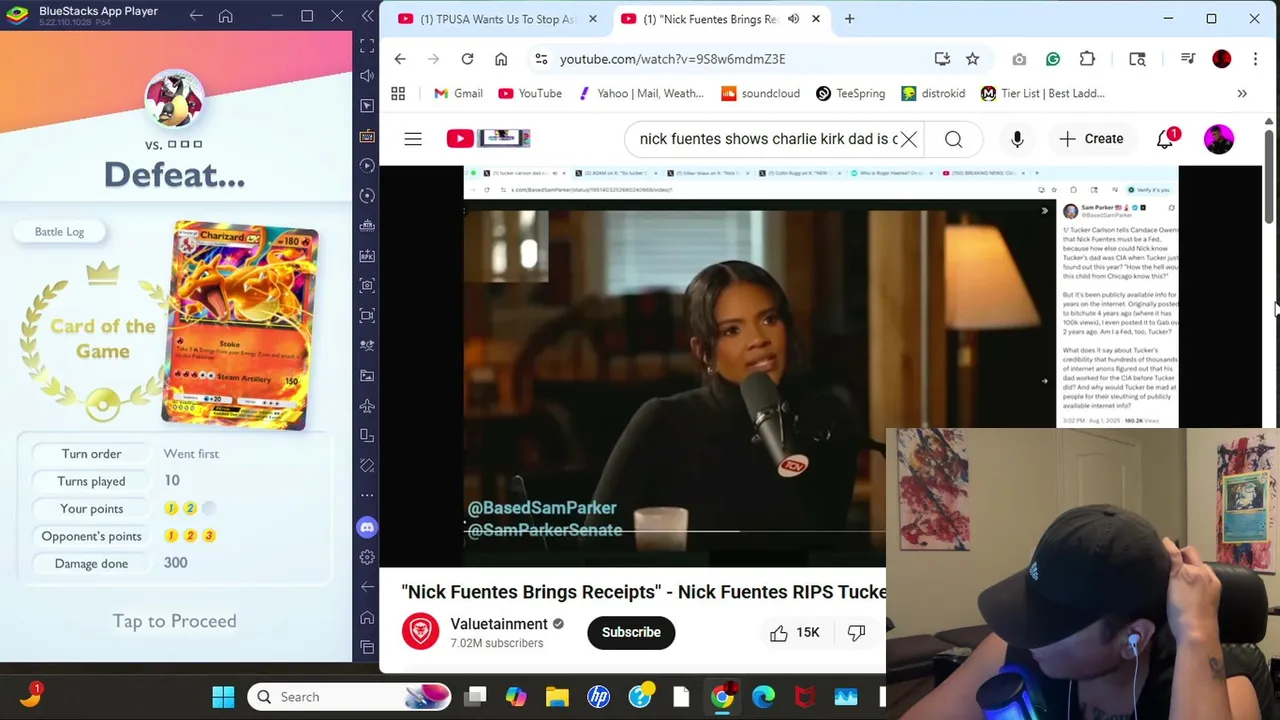The image size is (1280, 720).
Task: Open the Gmail bookmark
Action: (x=458, y=93)
